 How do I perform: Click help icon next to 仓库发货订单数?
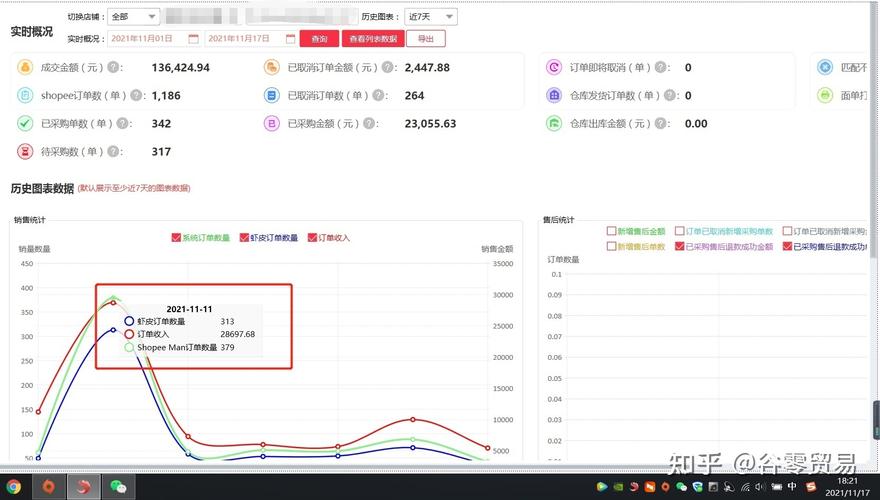670,95
